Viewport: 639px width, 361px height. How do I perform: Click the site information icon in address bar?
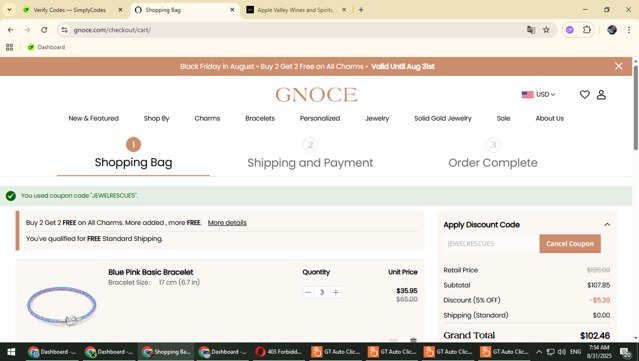(64, 30)
